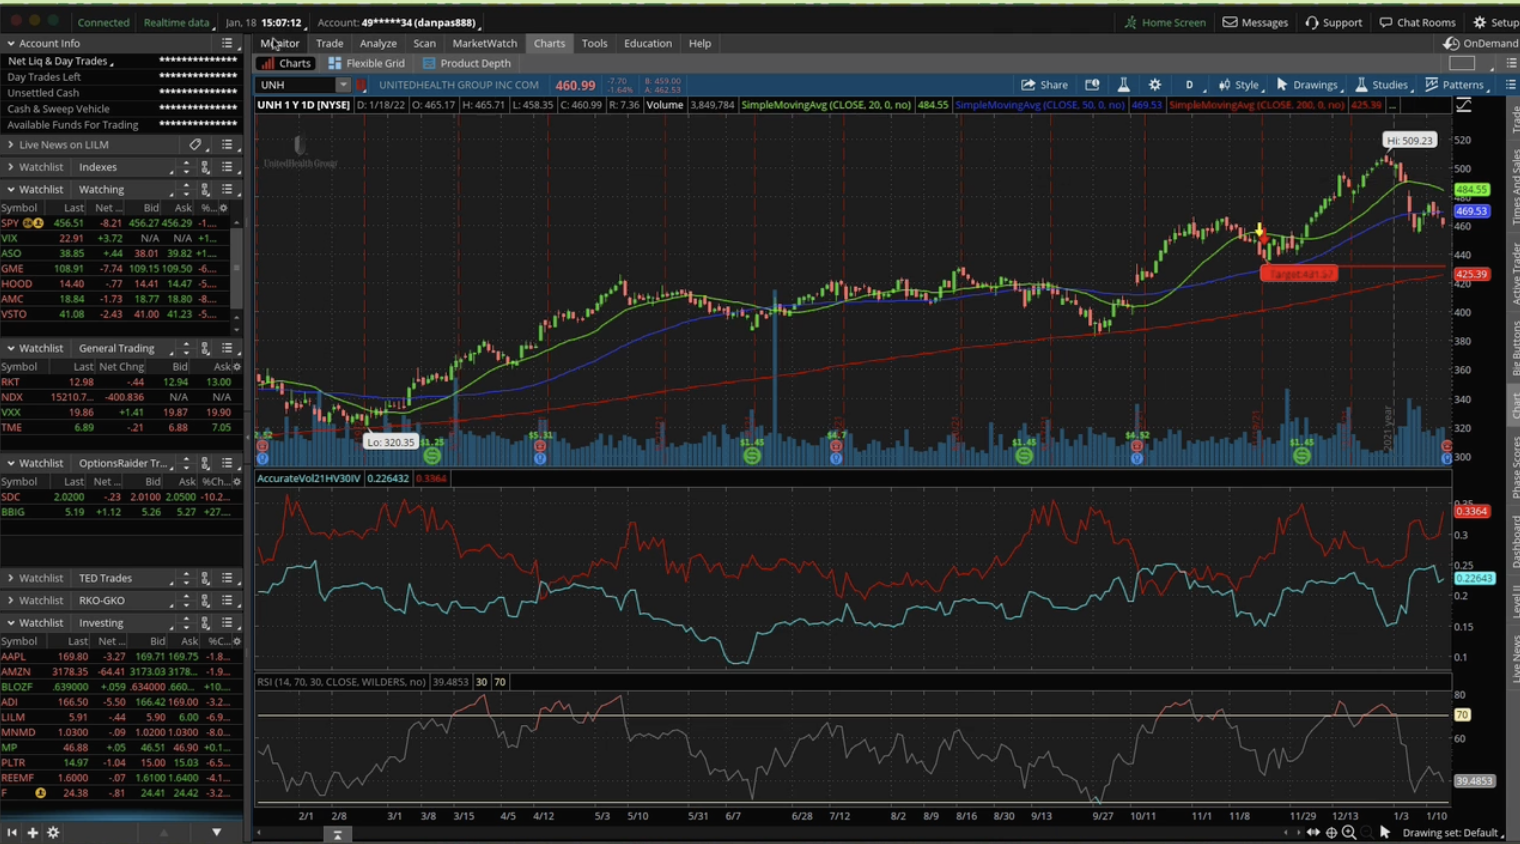The image size is (1520, 844).
Task: Select AAPL row in Investing watchlist
Action: coord(120,657)
